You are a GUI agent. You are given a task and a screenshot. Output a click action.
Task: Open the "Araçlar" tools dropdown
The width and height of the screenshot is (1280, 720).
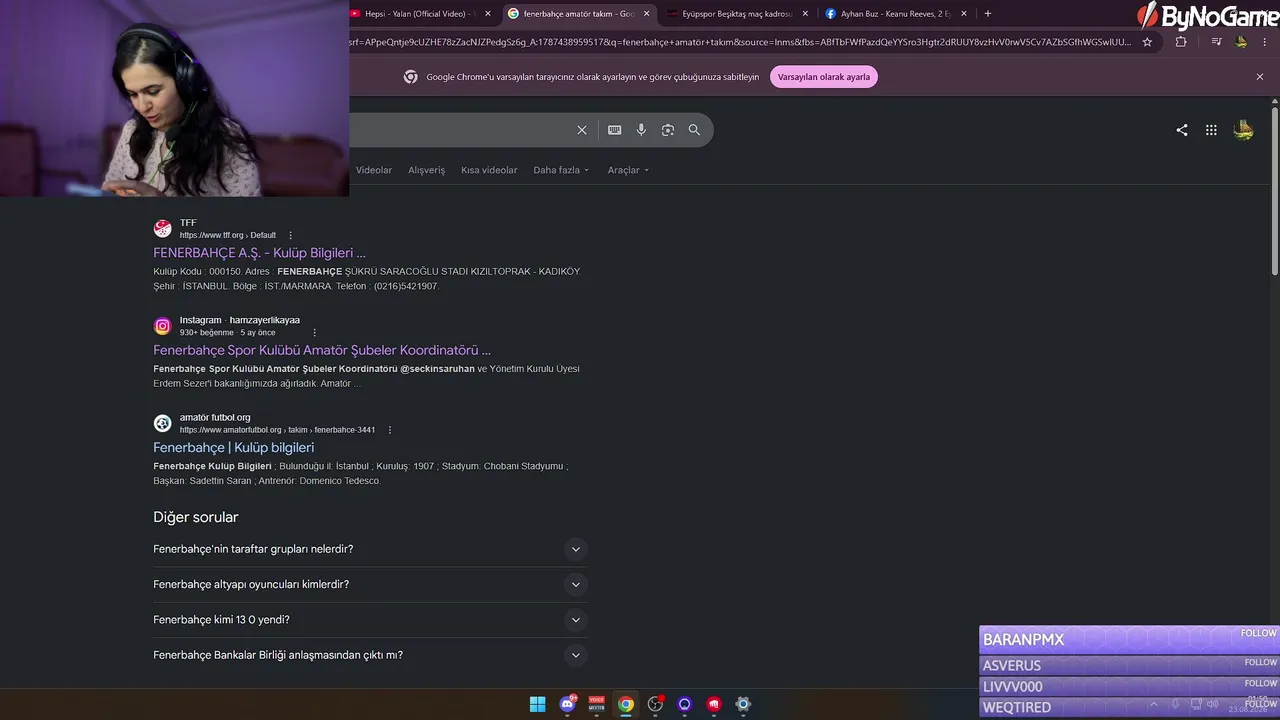pyautogui.click(x=628, y=170)
